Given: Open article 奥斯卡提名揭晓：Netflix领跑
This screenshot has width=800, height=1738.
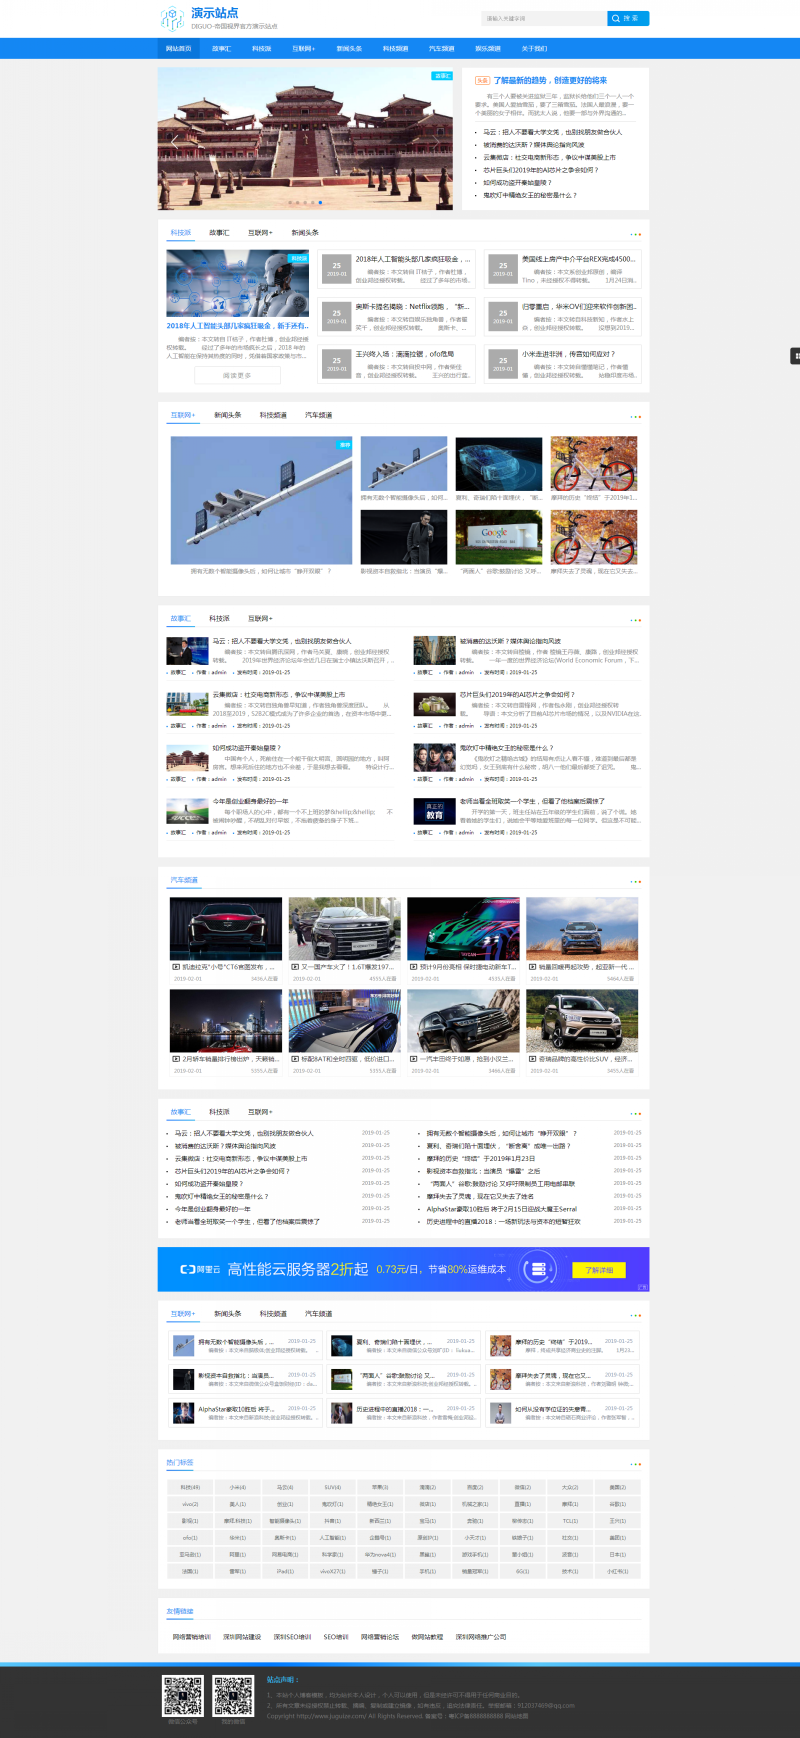Looking at the screenshot, I should [412, 307].
